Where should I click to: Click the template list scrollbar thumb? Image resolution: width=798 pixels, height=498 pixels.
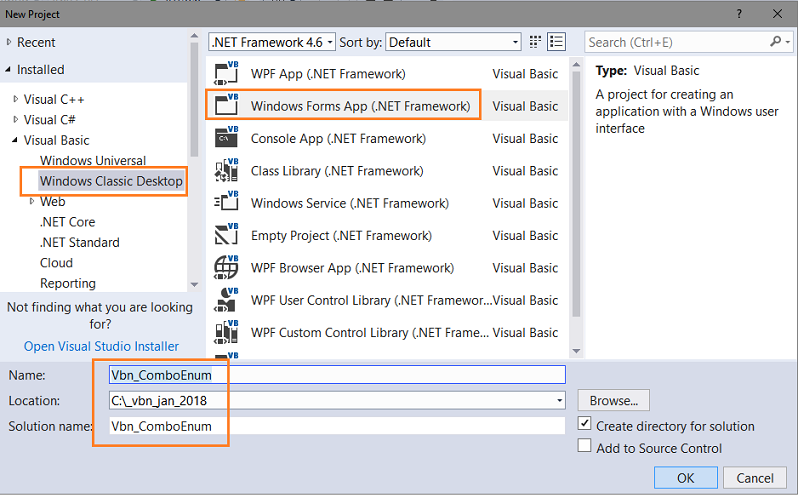tap(576, 193)
